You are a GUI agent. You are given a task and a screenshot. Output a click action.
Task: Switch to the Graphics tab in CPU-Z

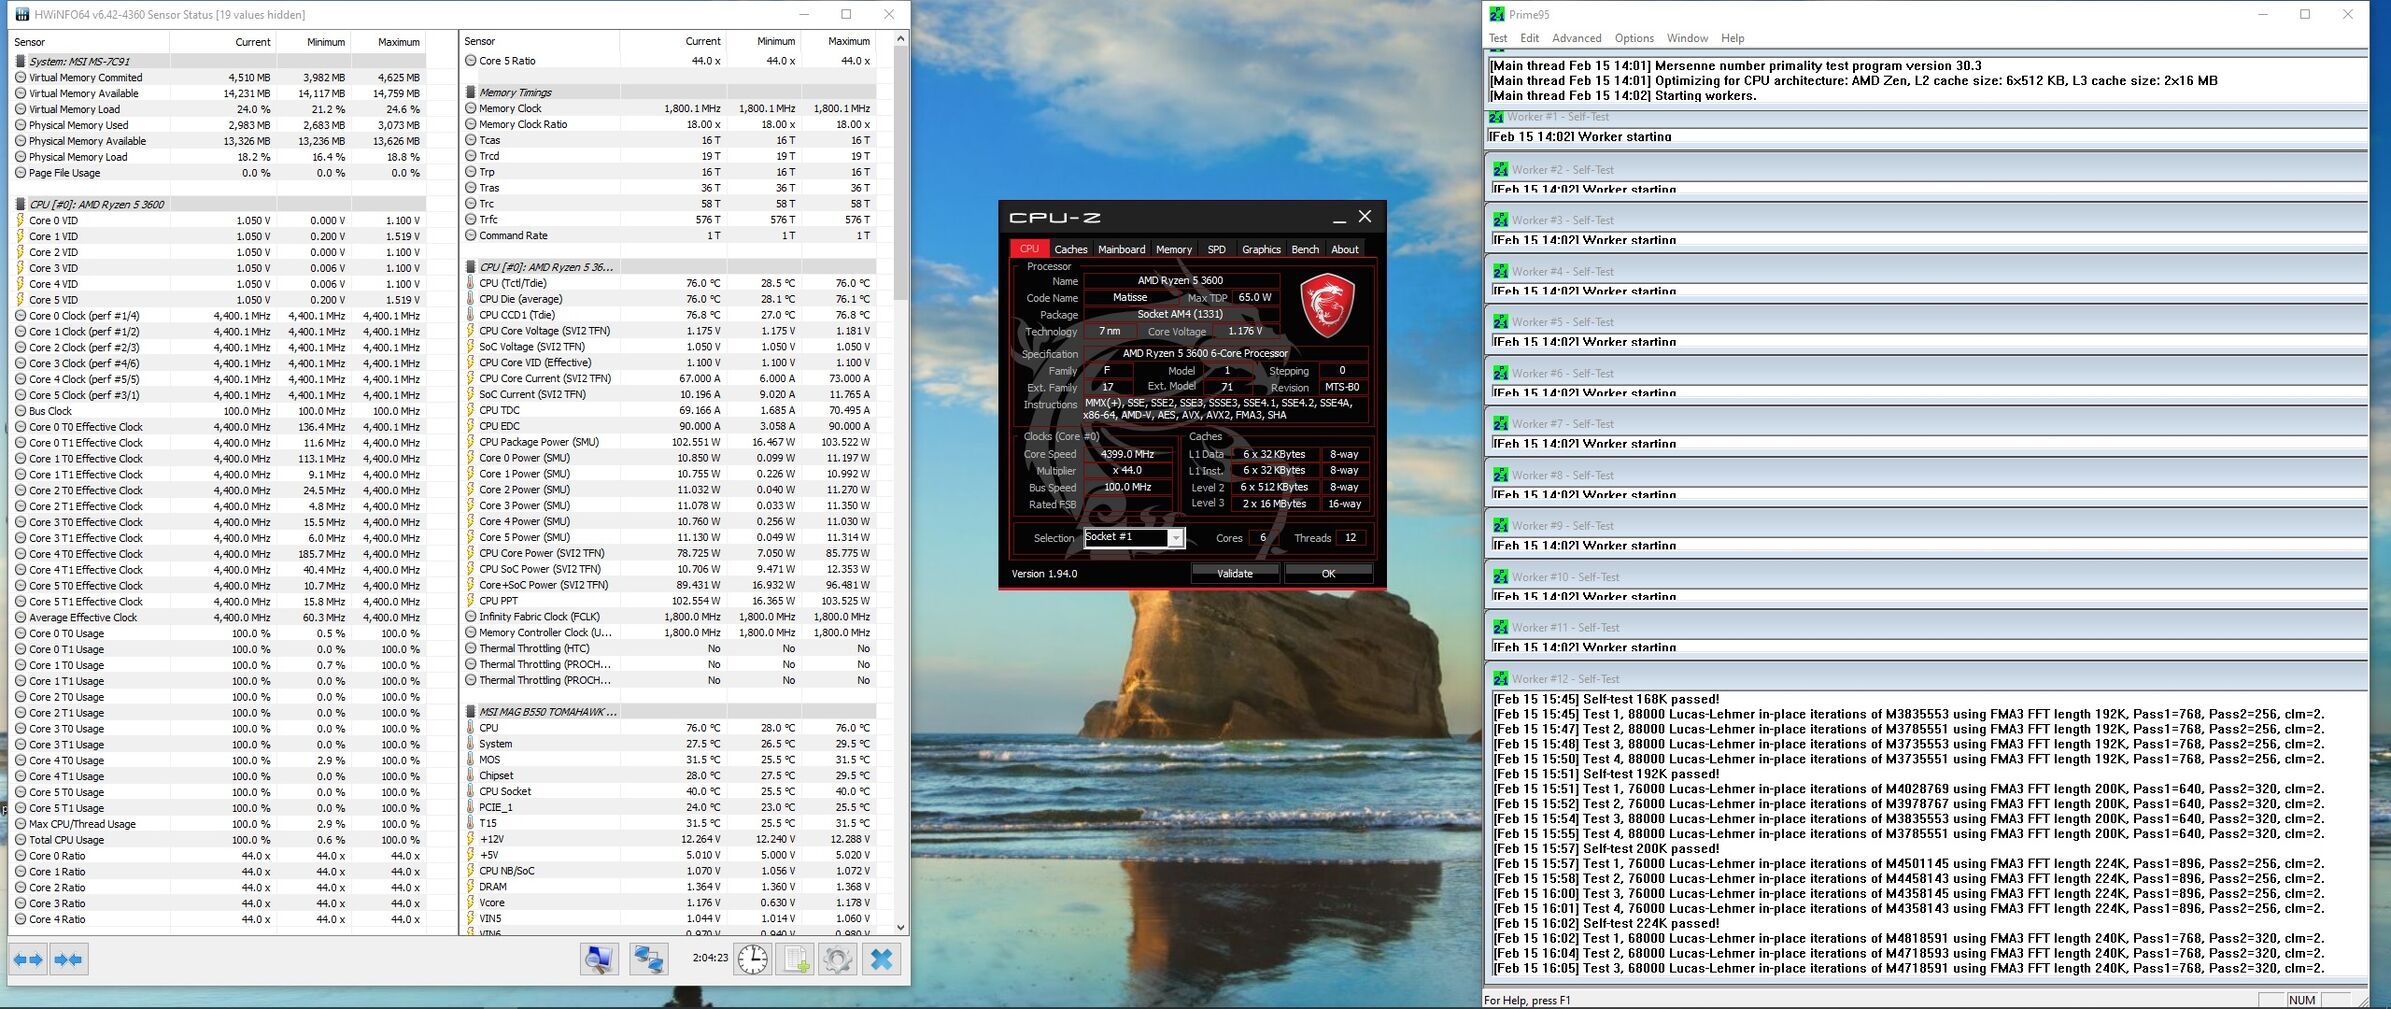click(1261, 249)
